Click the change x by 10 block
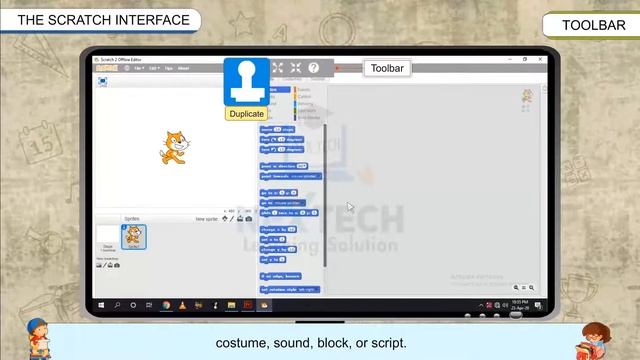Screen dimensions: 640x360 pyautogui.click(x=278, y=229)
